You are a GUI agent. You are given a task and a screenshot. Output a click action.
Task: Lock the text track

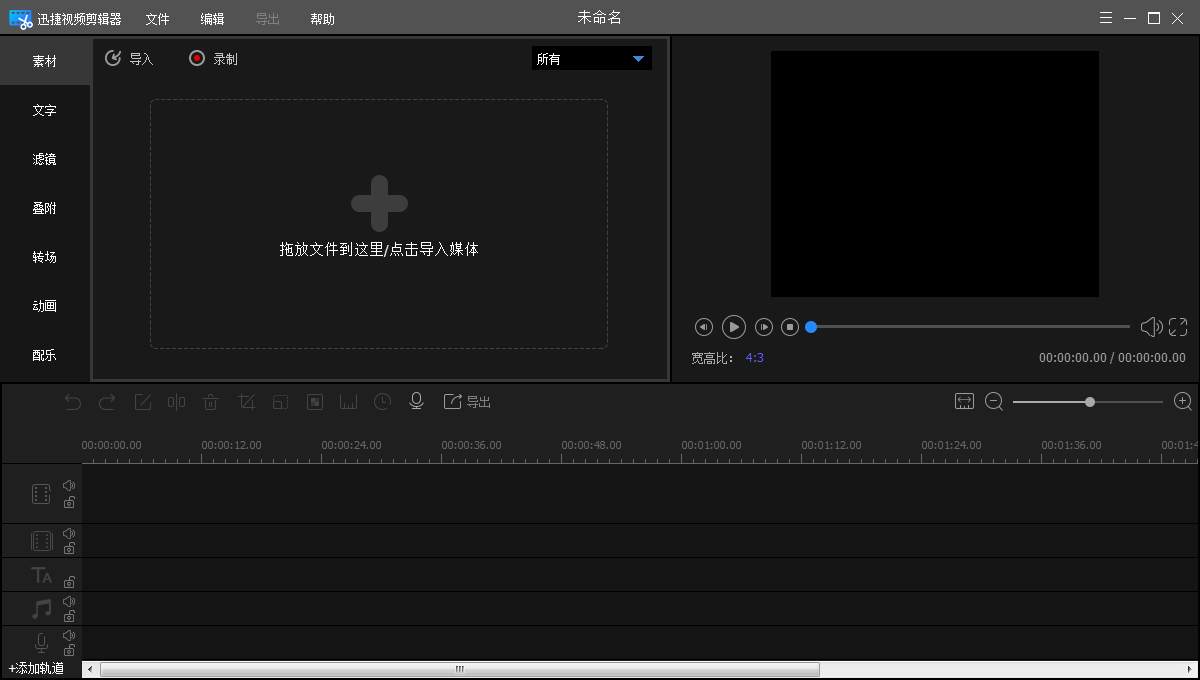tap(69, 582)
